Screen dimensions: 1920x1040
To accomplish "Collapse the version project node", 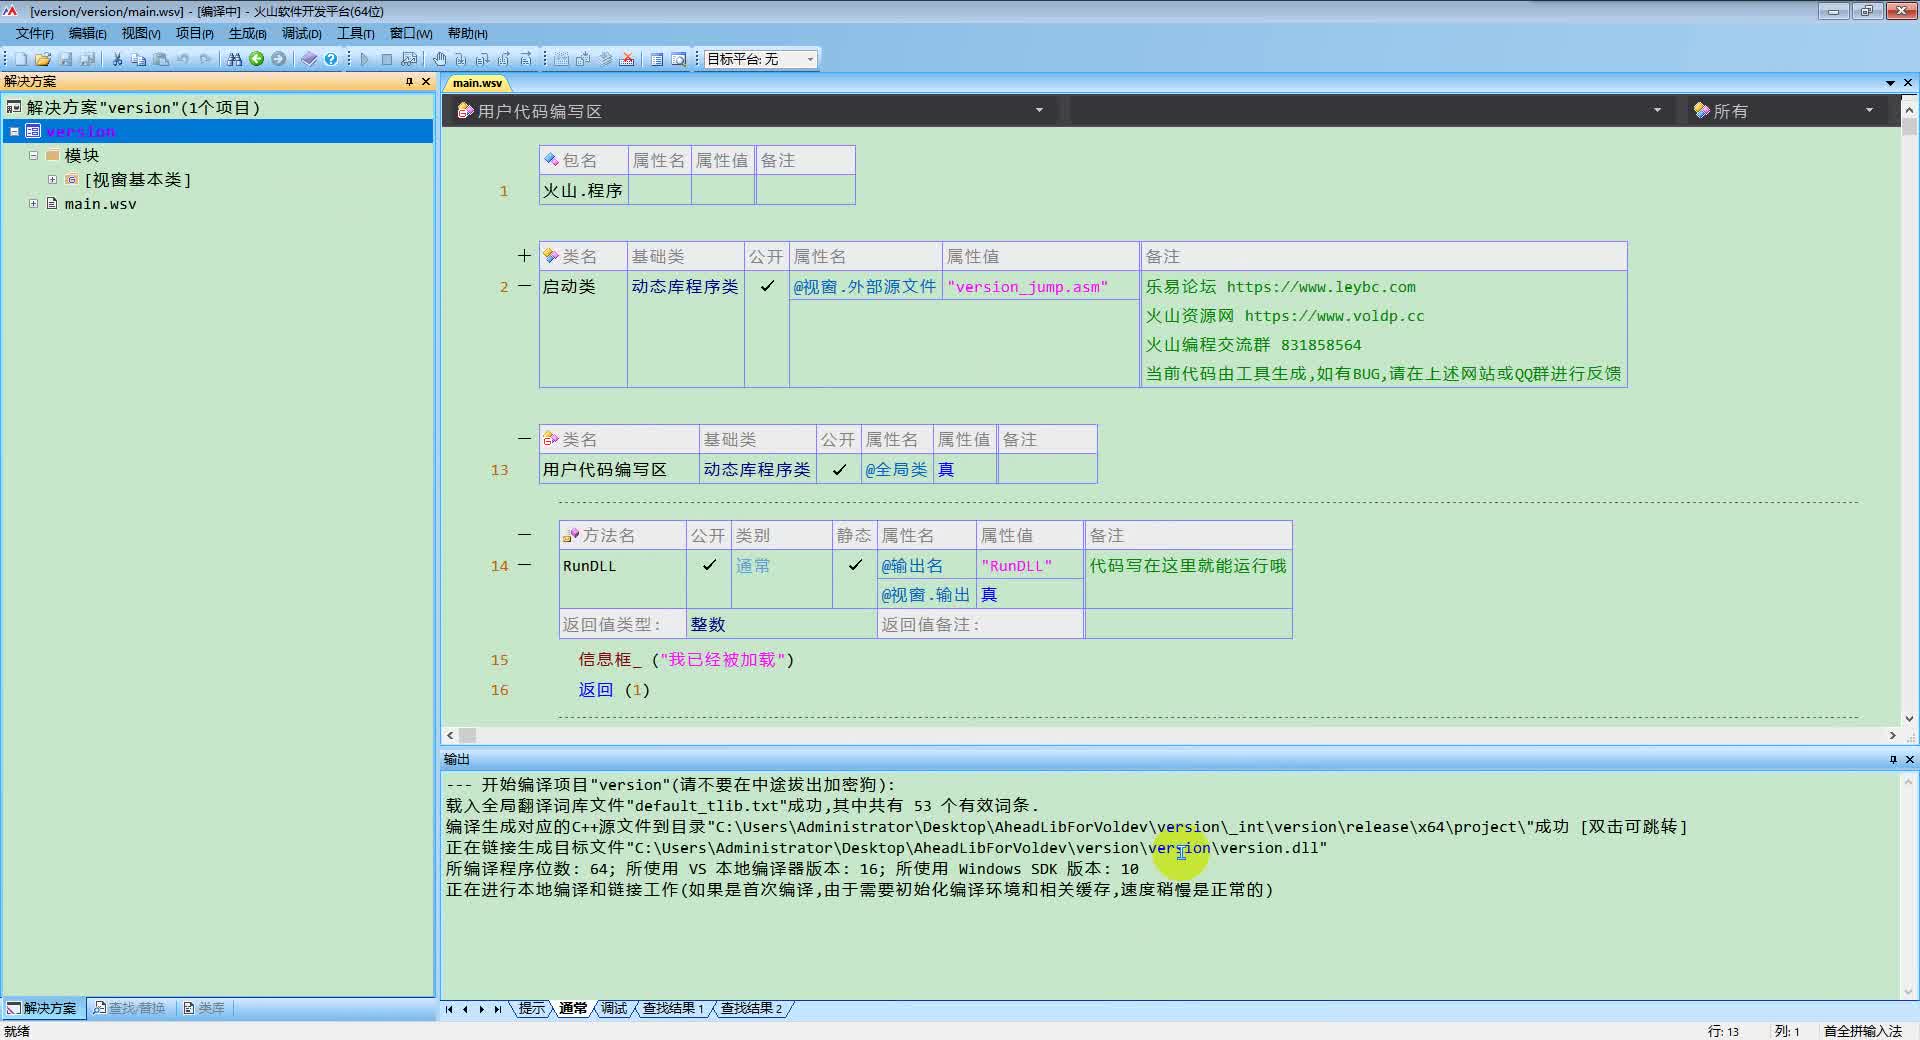I will click(15, 131).
